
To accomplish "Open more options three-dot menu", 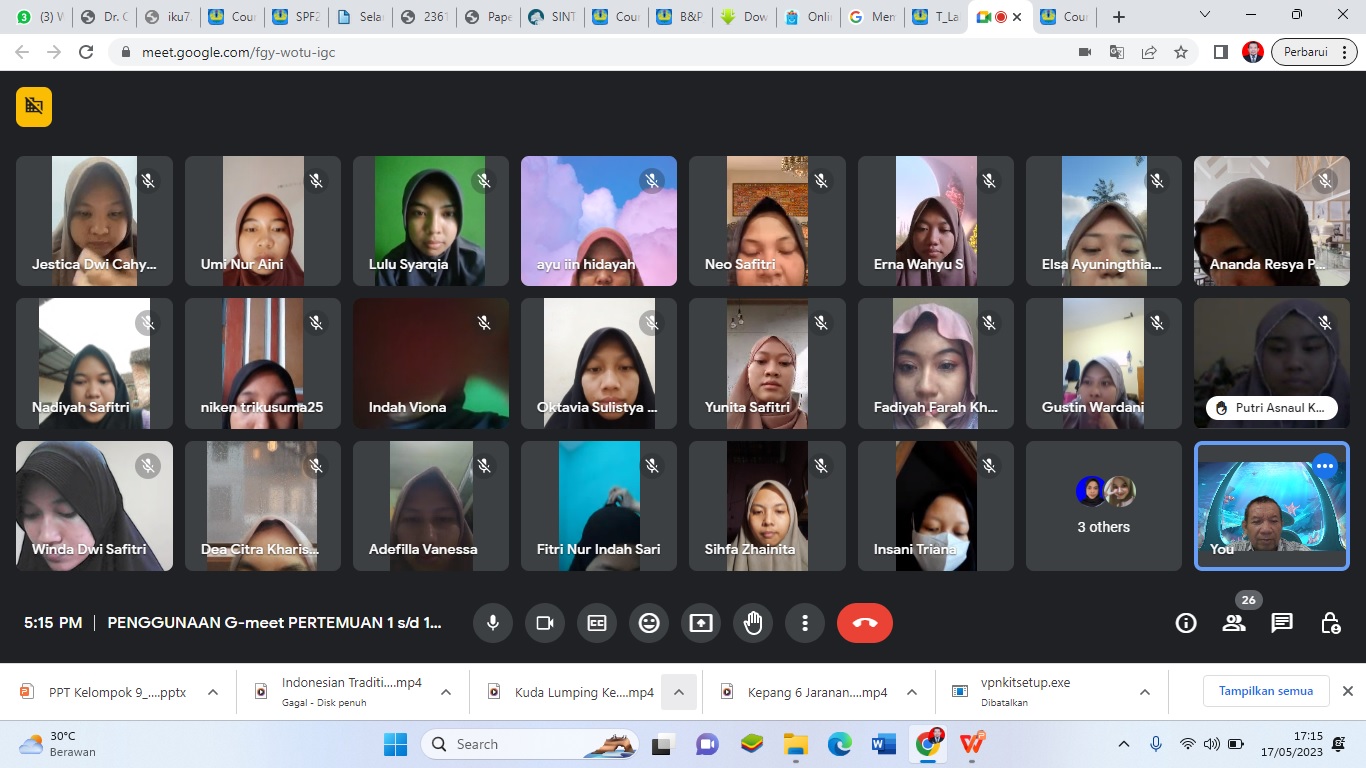I will pos(805,623).
